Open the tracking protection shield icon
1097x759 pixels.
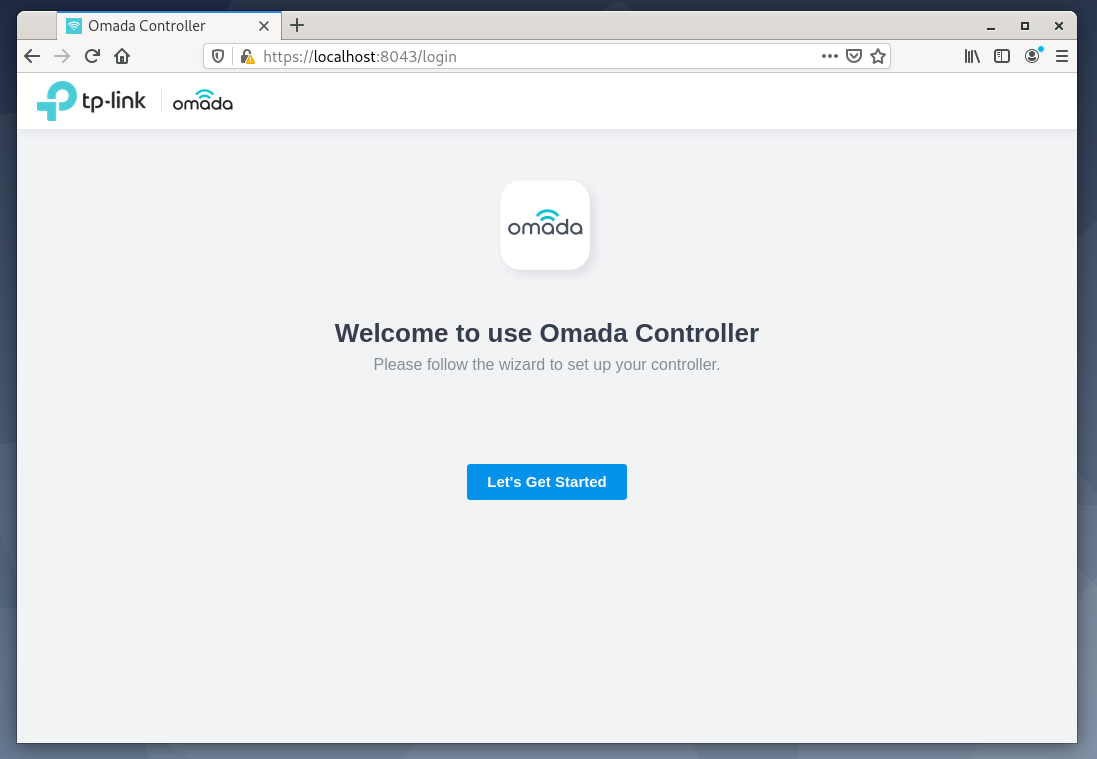tap(218, 57)
